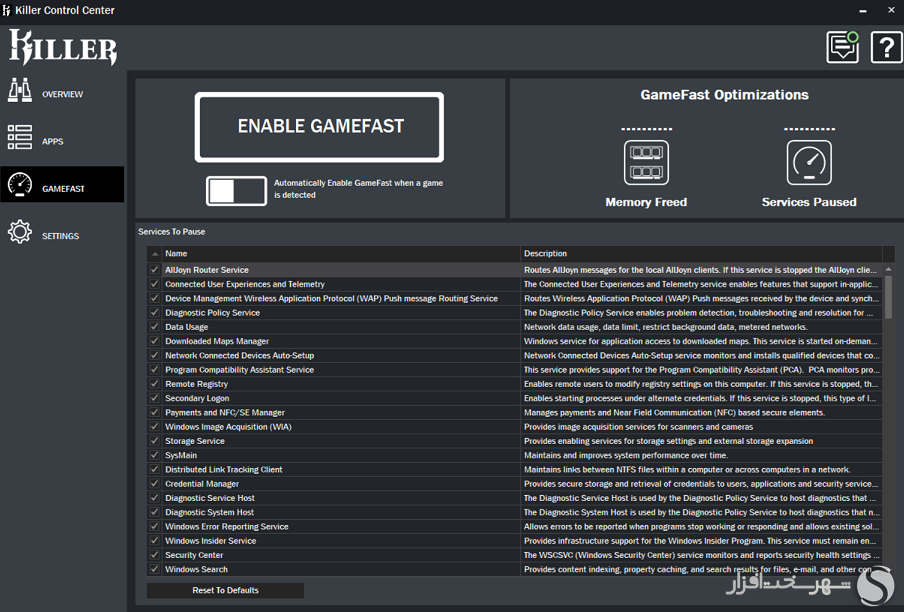This screenshot has height=612, width=904.
Task: Toggle automatic GameFast enable switch
Action: tap(236, 191)
